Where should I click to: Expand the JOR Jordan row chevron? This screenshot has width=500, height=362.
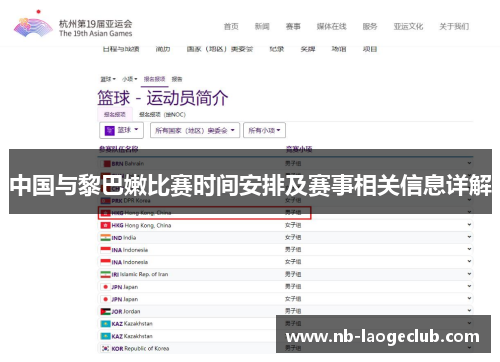point(469,311)
